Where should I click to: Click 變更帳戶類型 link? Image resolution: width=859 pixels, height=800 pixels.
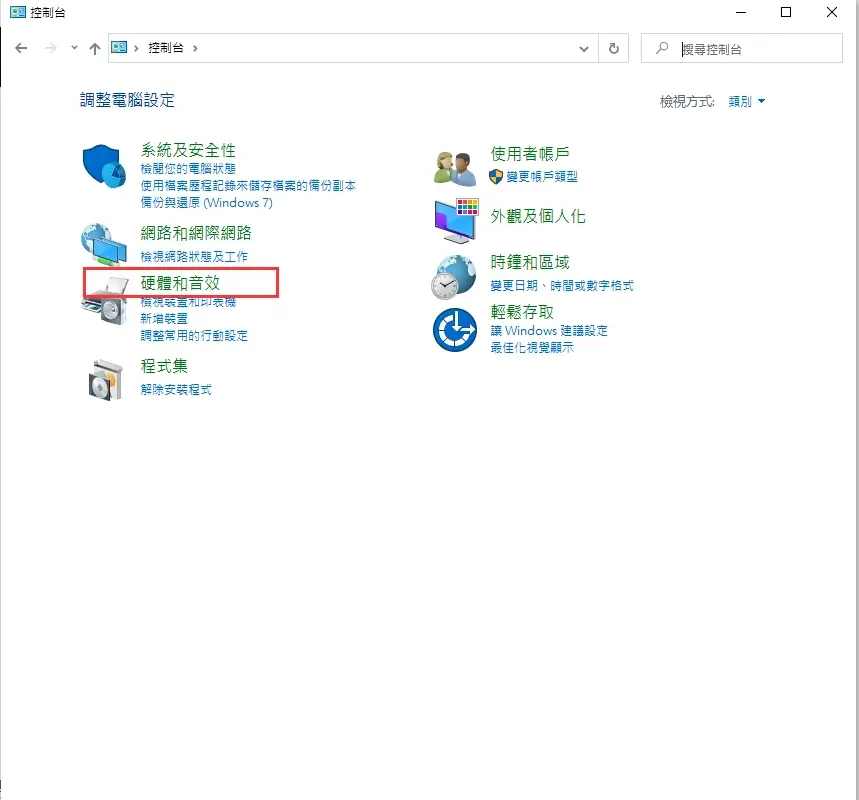tap(542, 176)
